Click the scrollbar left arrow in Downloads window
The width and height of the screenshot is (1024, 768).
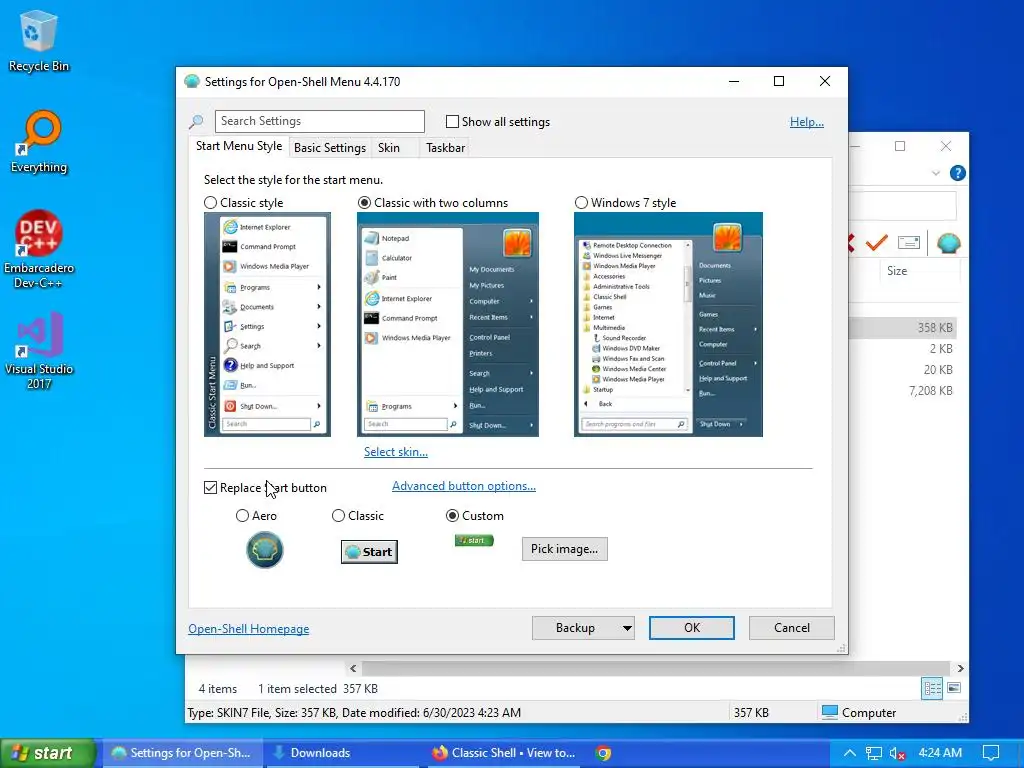[x=353, y=669]
